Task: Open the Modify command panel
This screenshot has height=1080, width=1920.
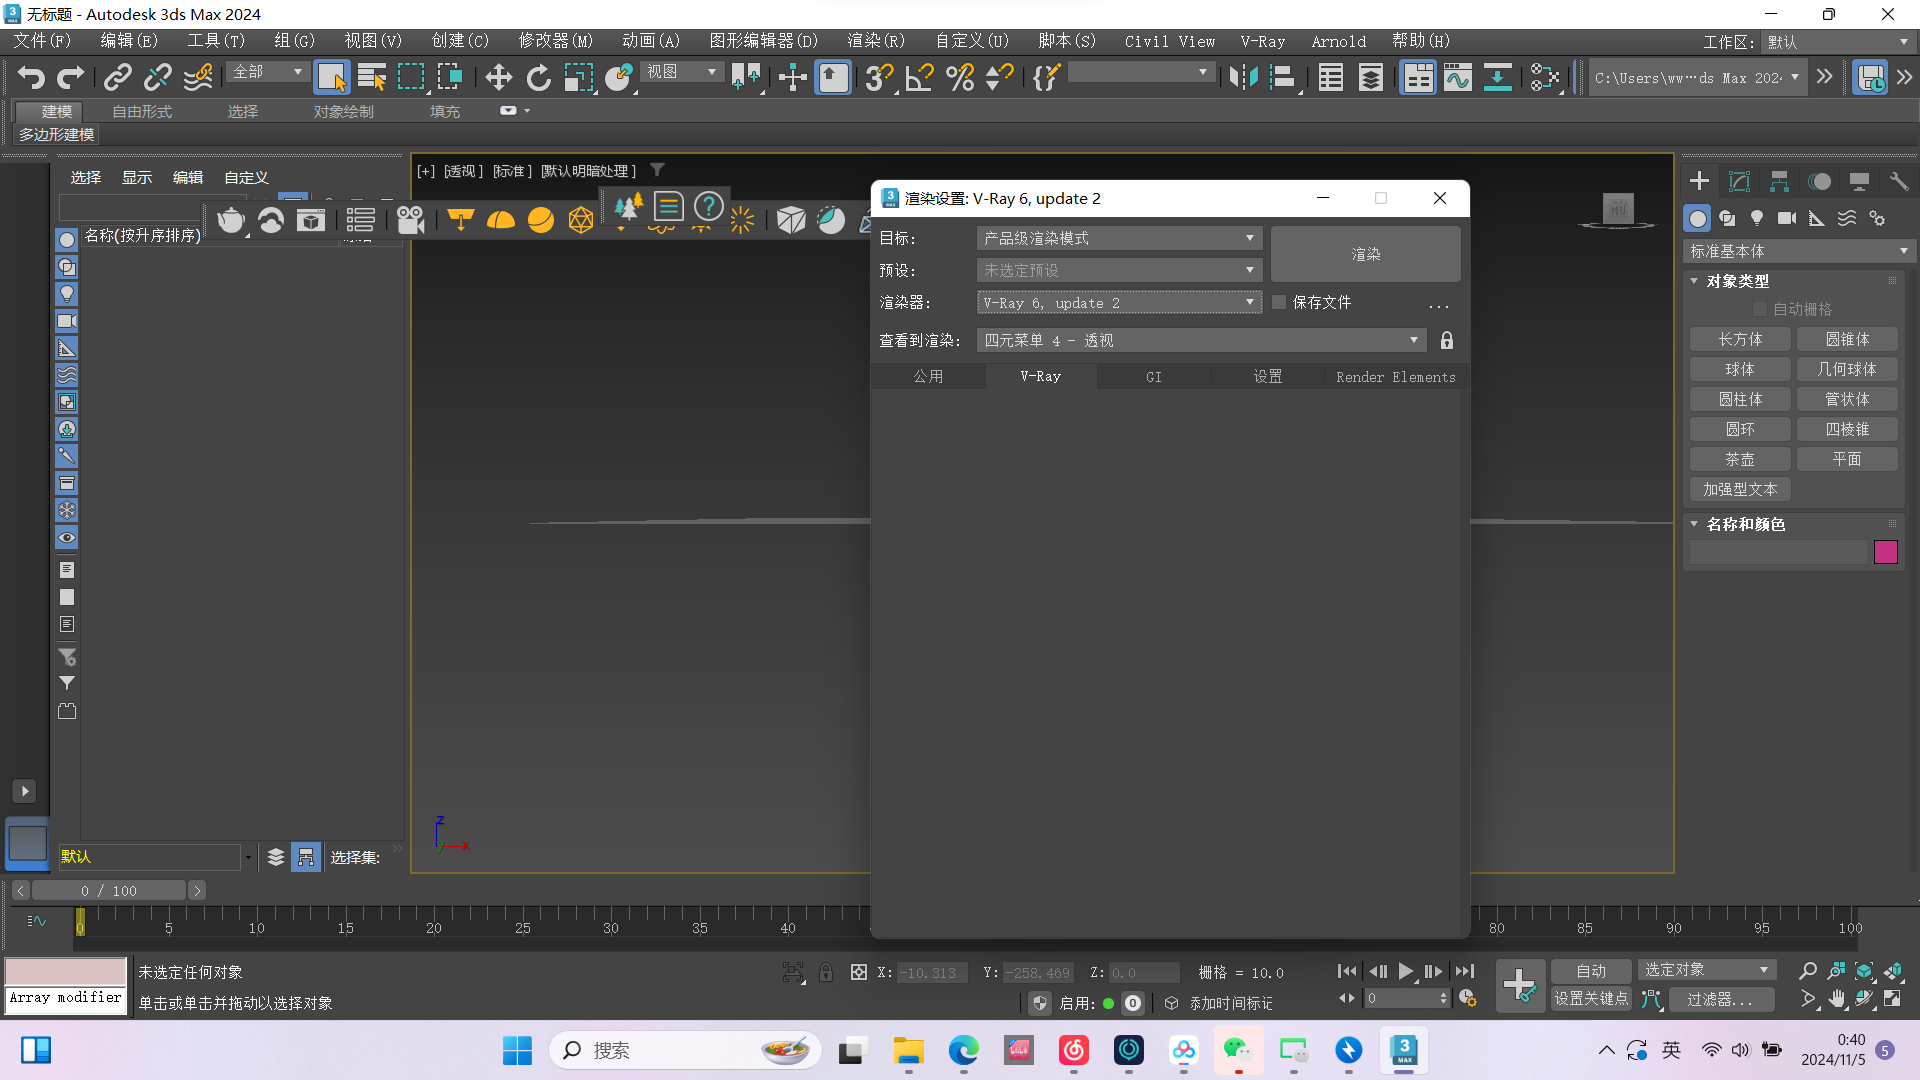Action: [x=1739, y=181]
